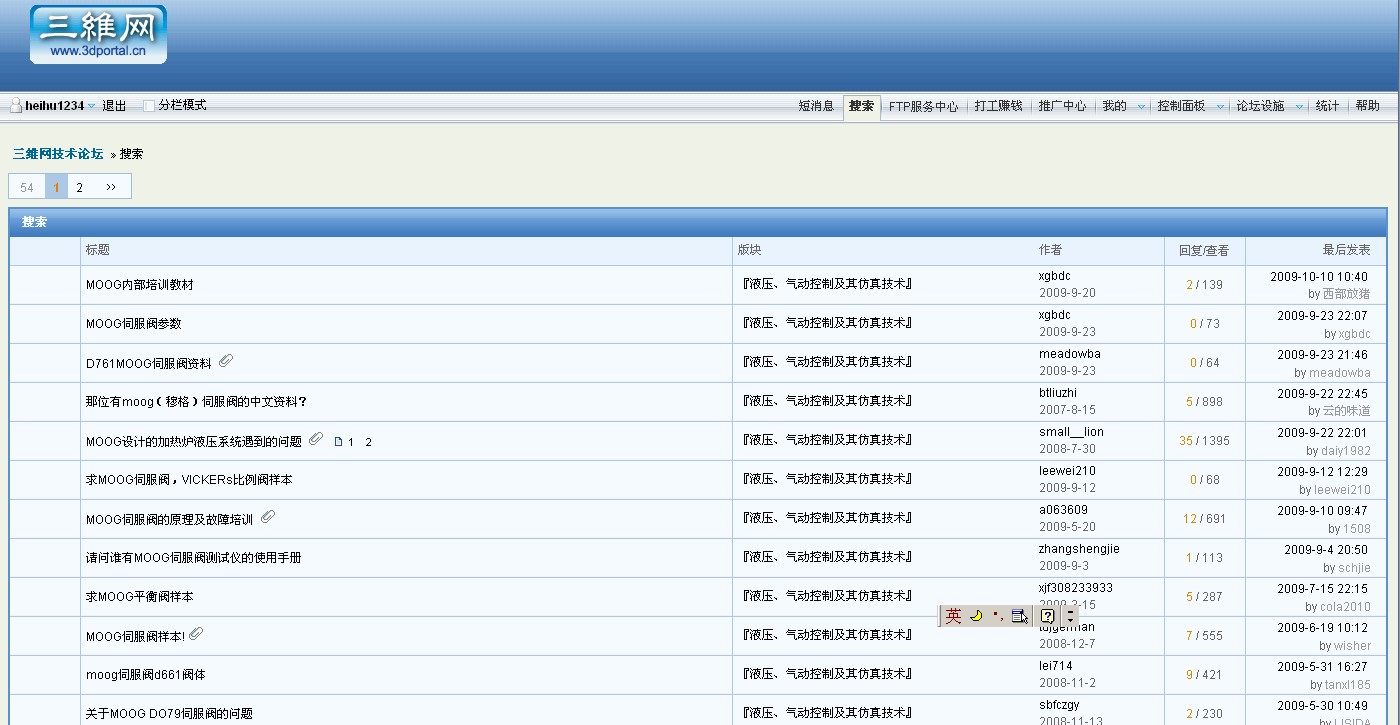The width and height of the screenshot is (1400, 725).
Task: Expand the 控制面板 dropdown arrow
Action: [1220, 107]
